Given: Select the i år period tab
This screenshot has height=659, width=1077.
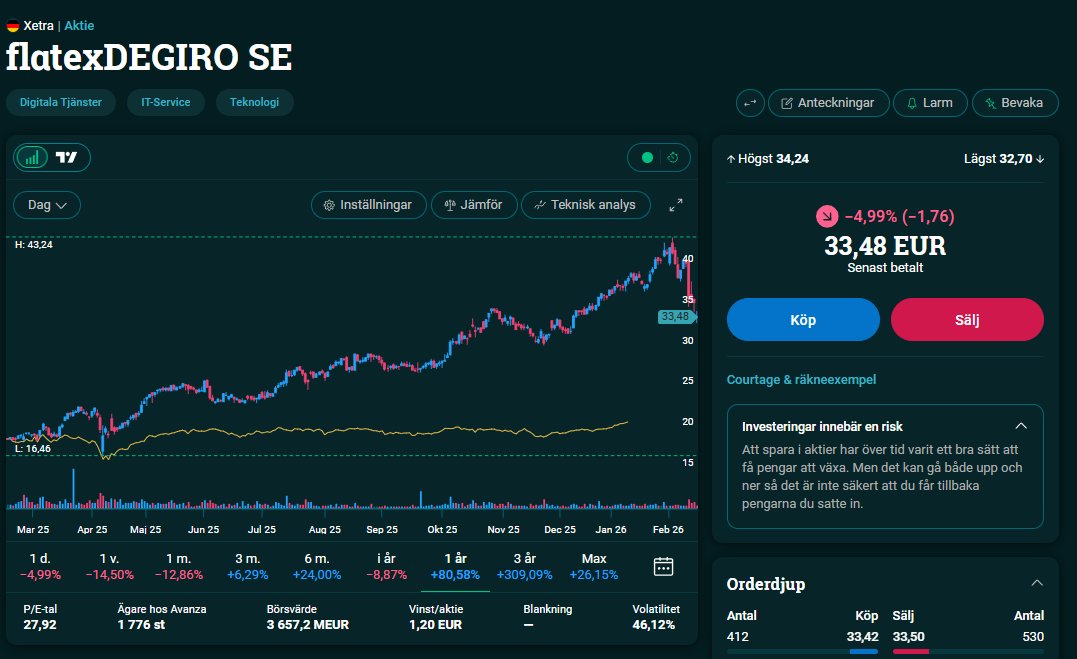Looking at the screenshot, I should pyautogui.click(x=386, y=566).
